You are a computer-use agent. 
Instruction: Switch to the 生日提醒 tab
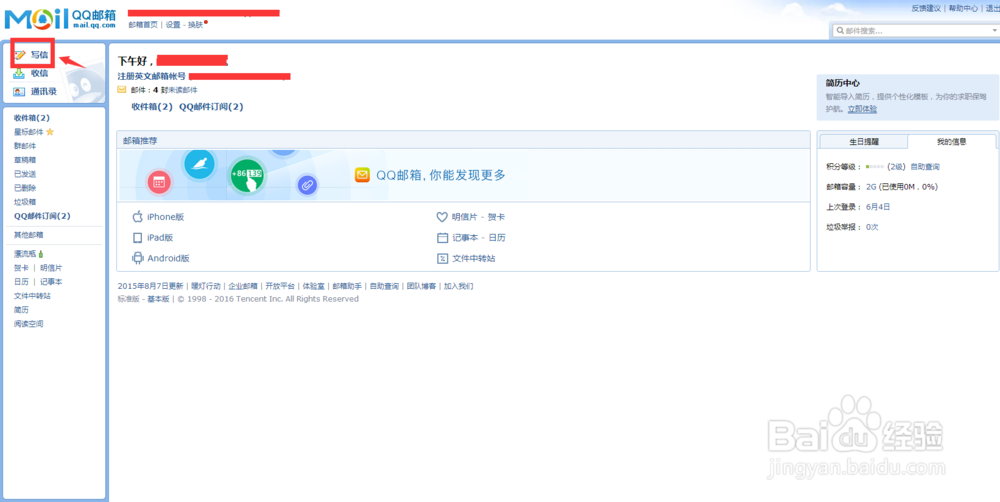pos(864,142)
